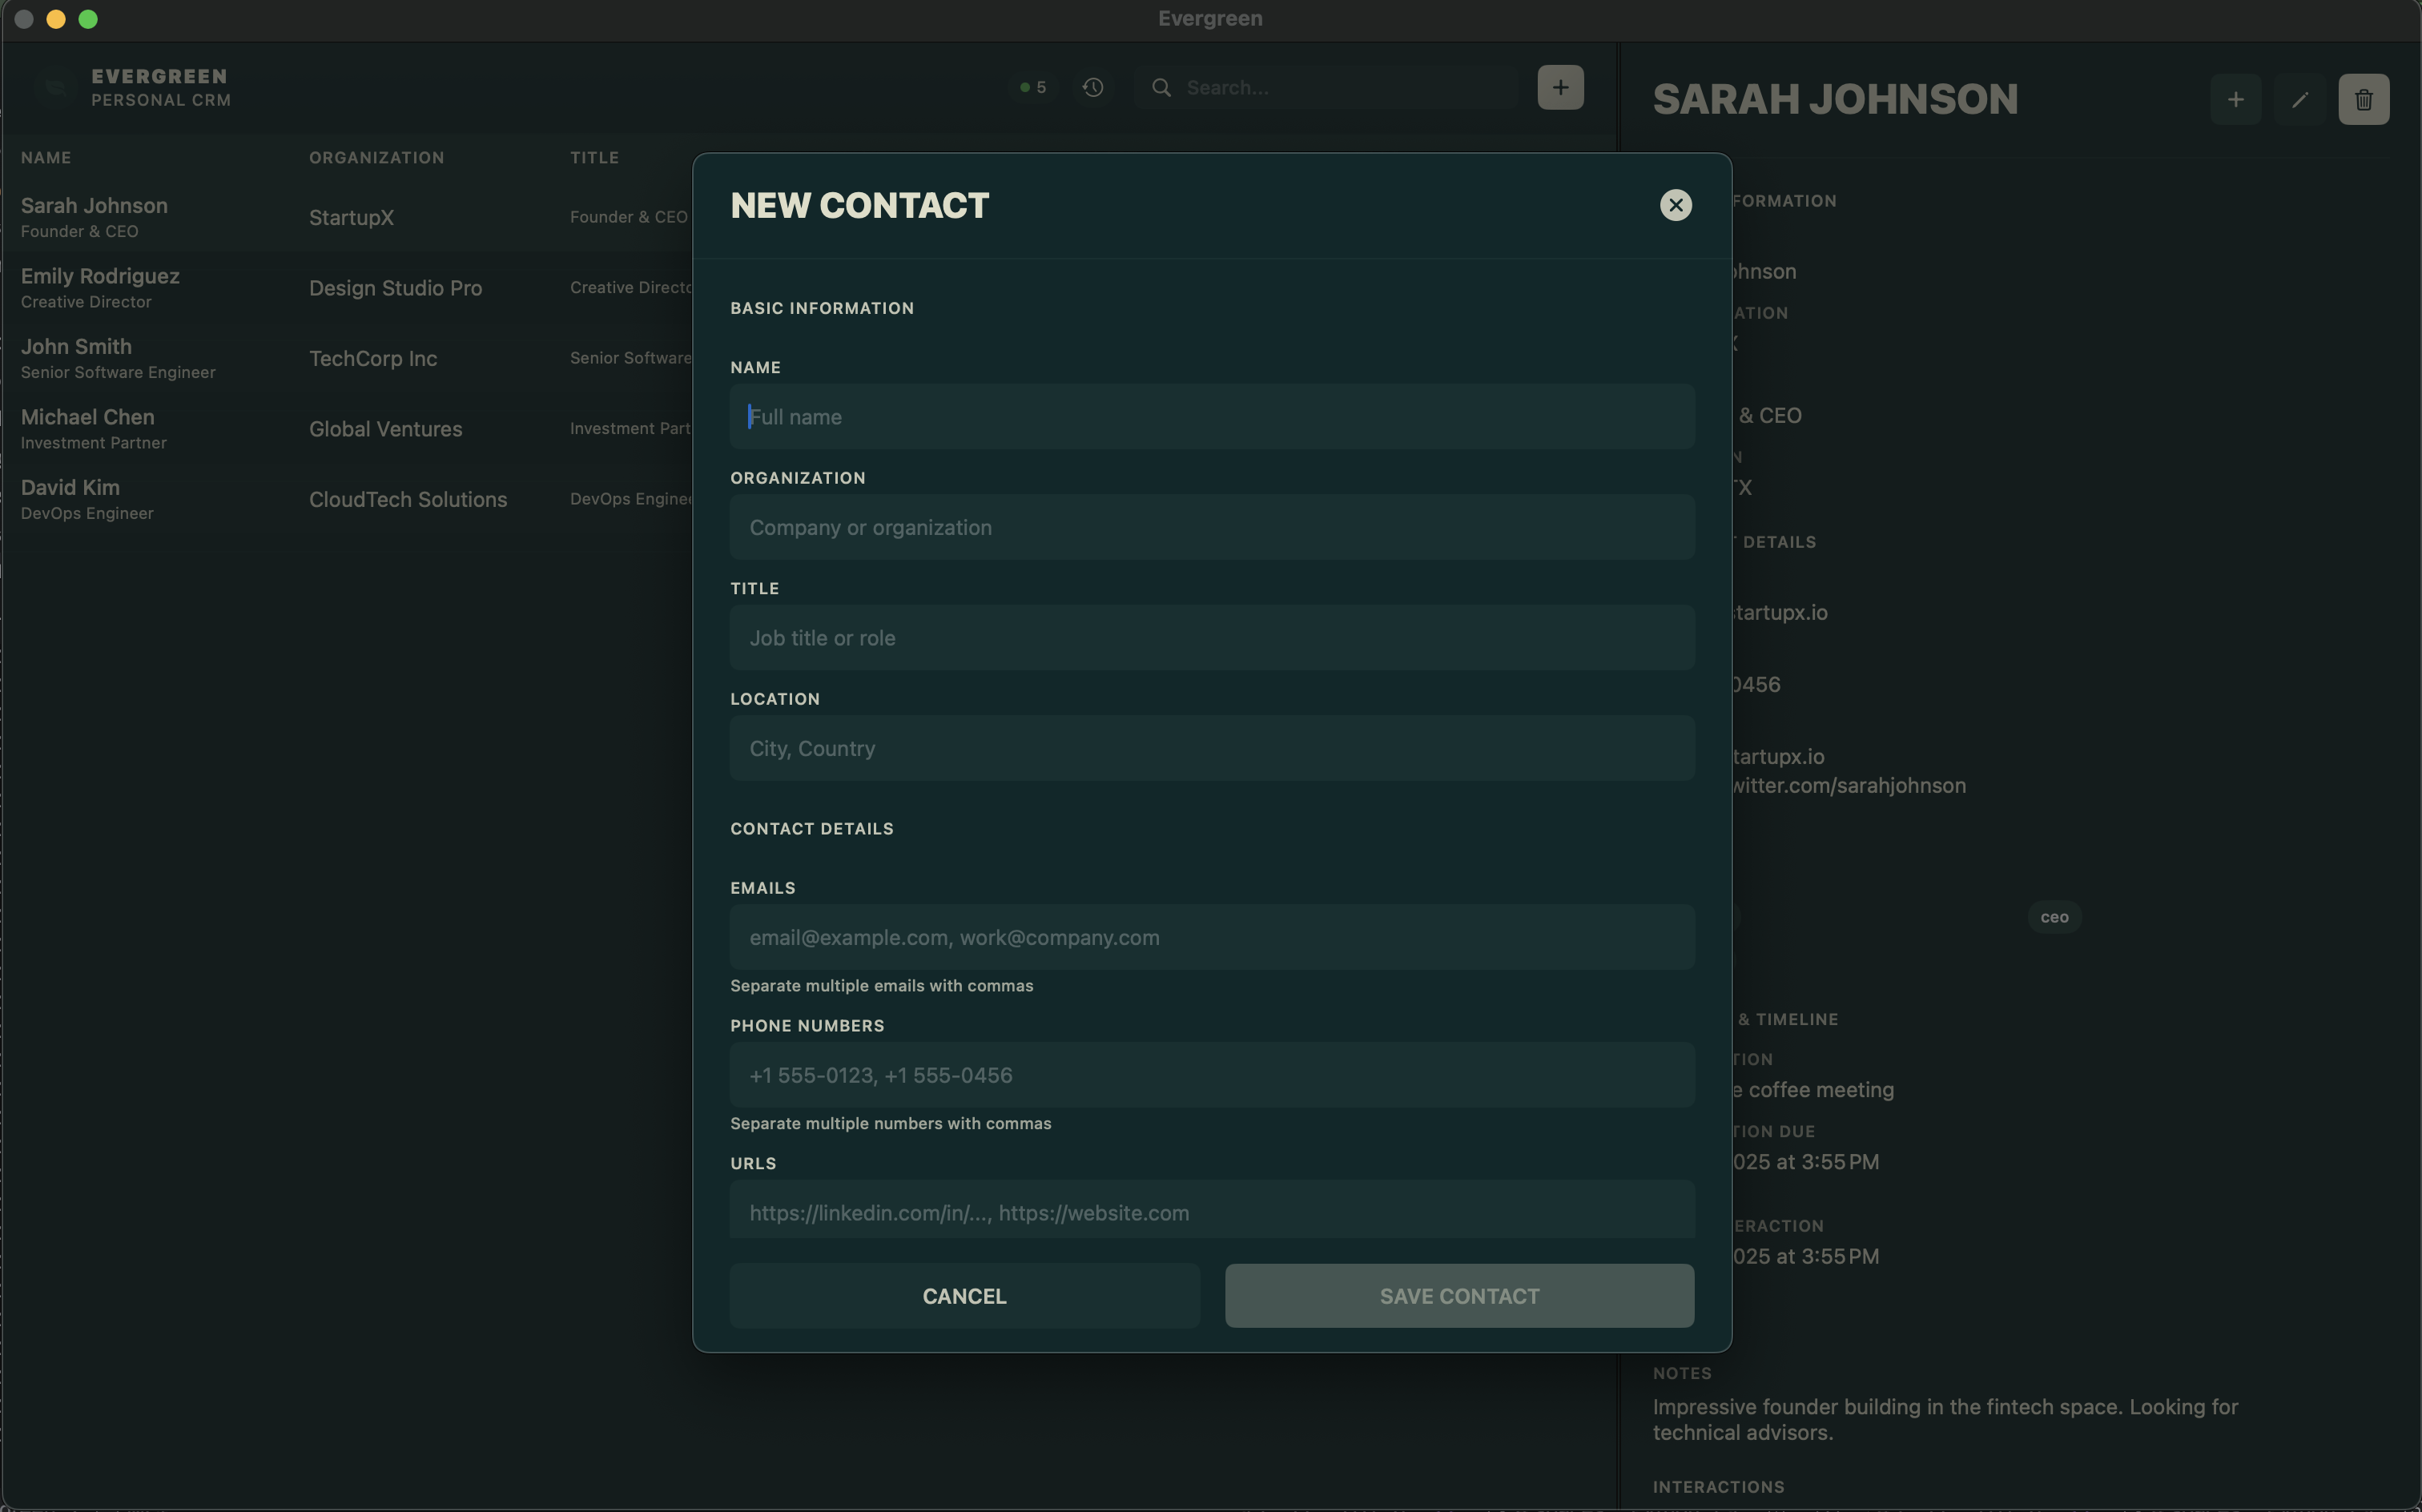Close the New Contact dialog
2422x1512 pixels.
pos(1675,205)
